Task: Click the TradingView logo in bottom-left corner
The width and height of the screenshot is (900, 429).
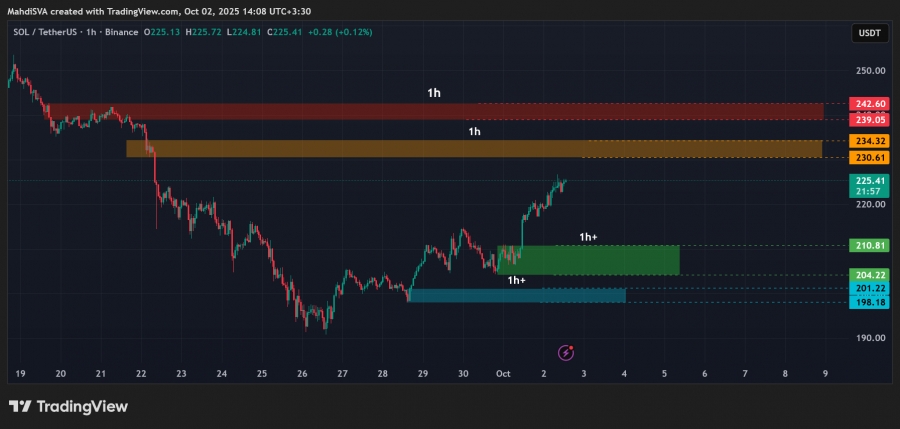Action: click(68, 406)
